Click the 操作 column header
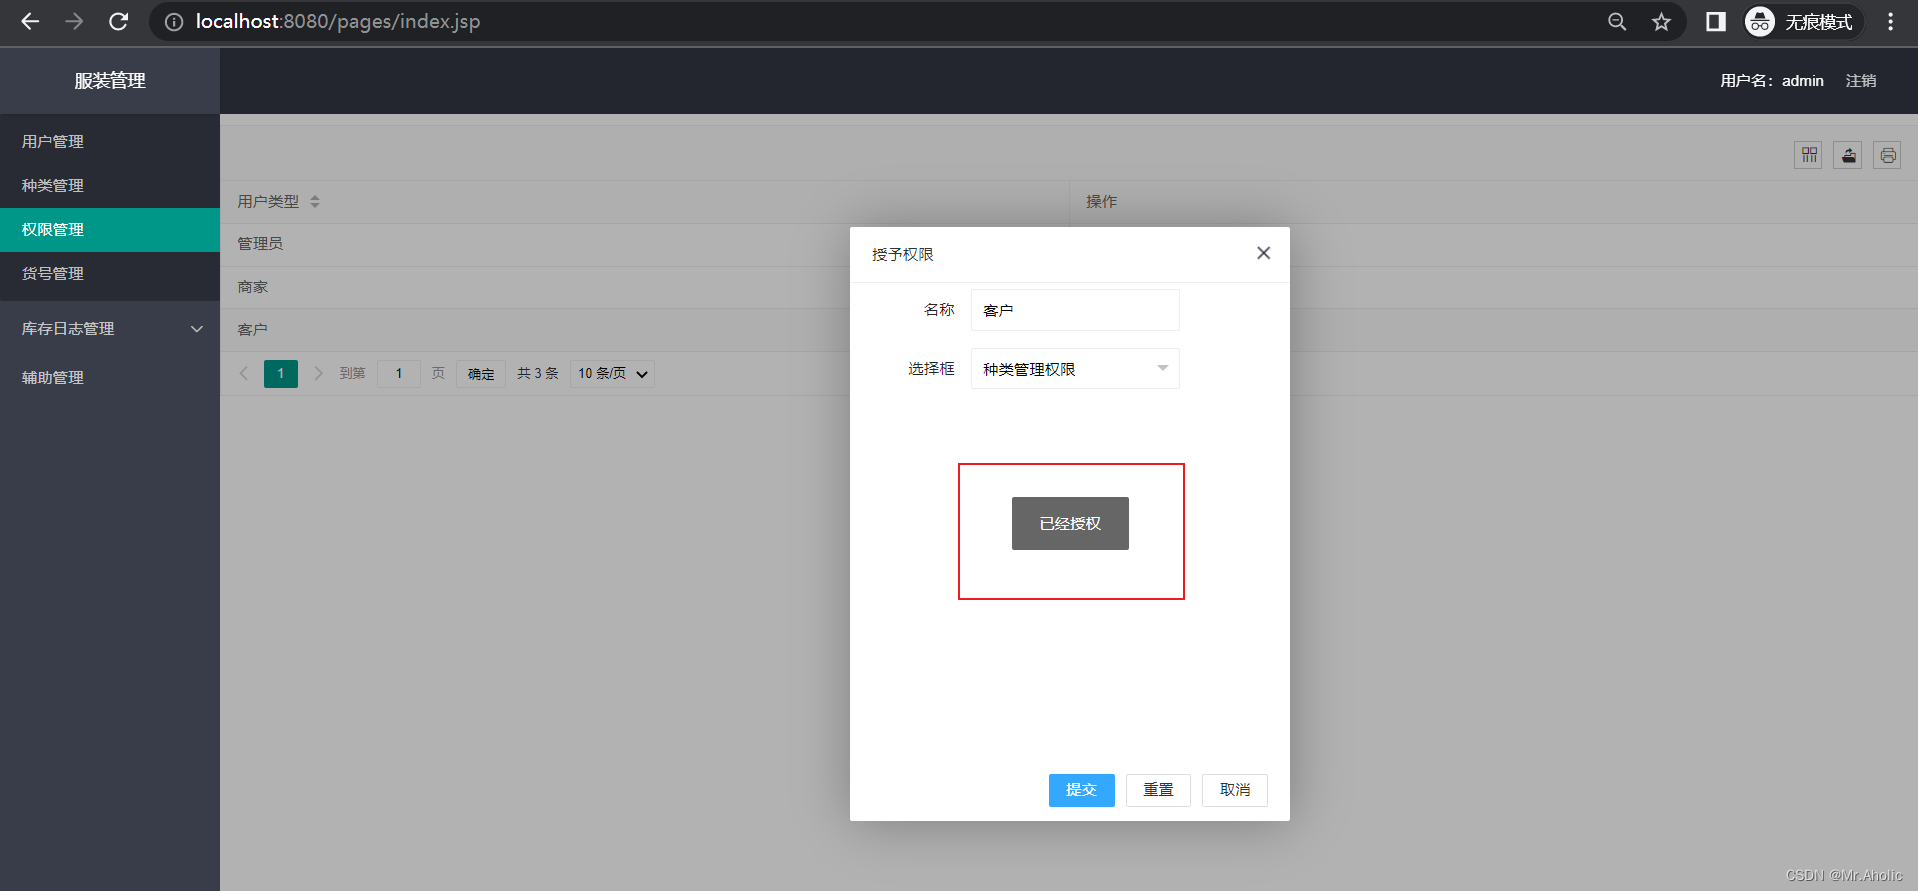The image size is (1918, 891). (x=1102, y=201)
